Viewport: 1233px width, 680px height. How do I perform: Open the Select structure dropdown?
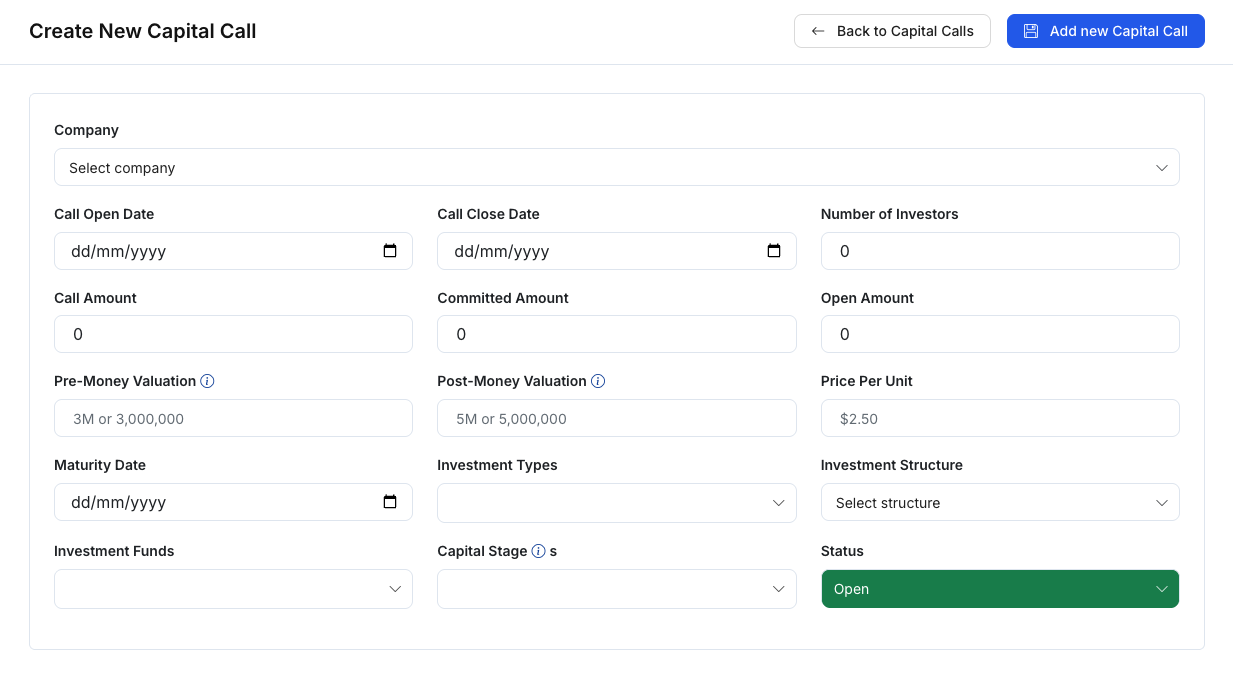click(x=999, y=503)
